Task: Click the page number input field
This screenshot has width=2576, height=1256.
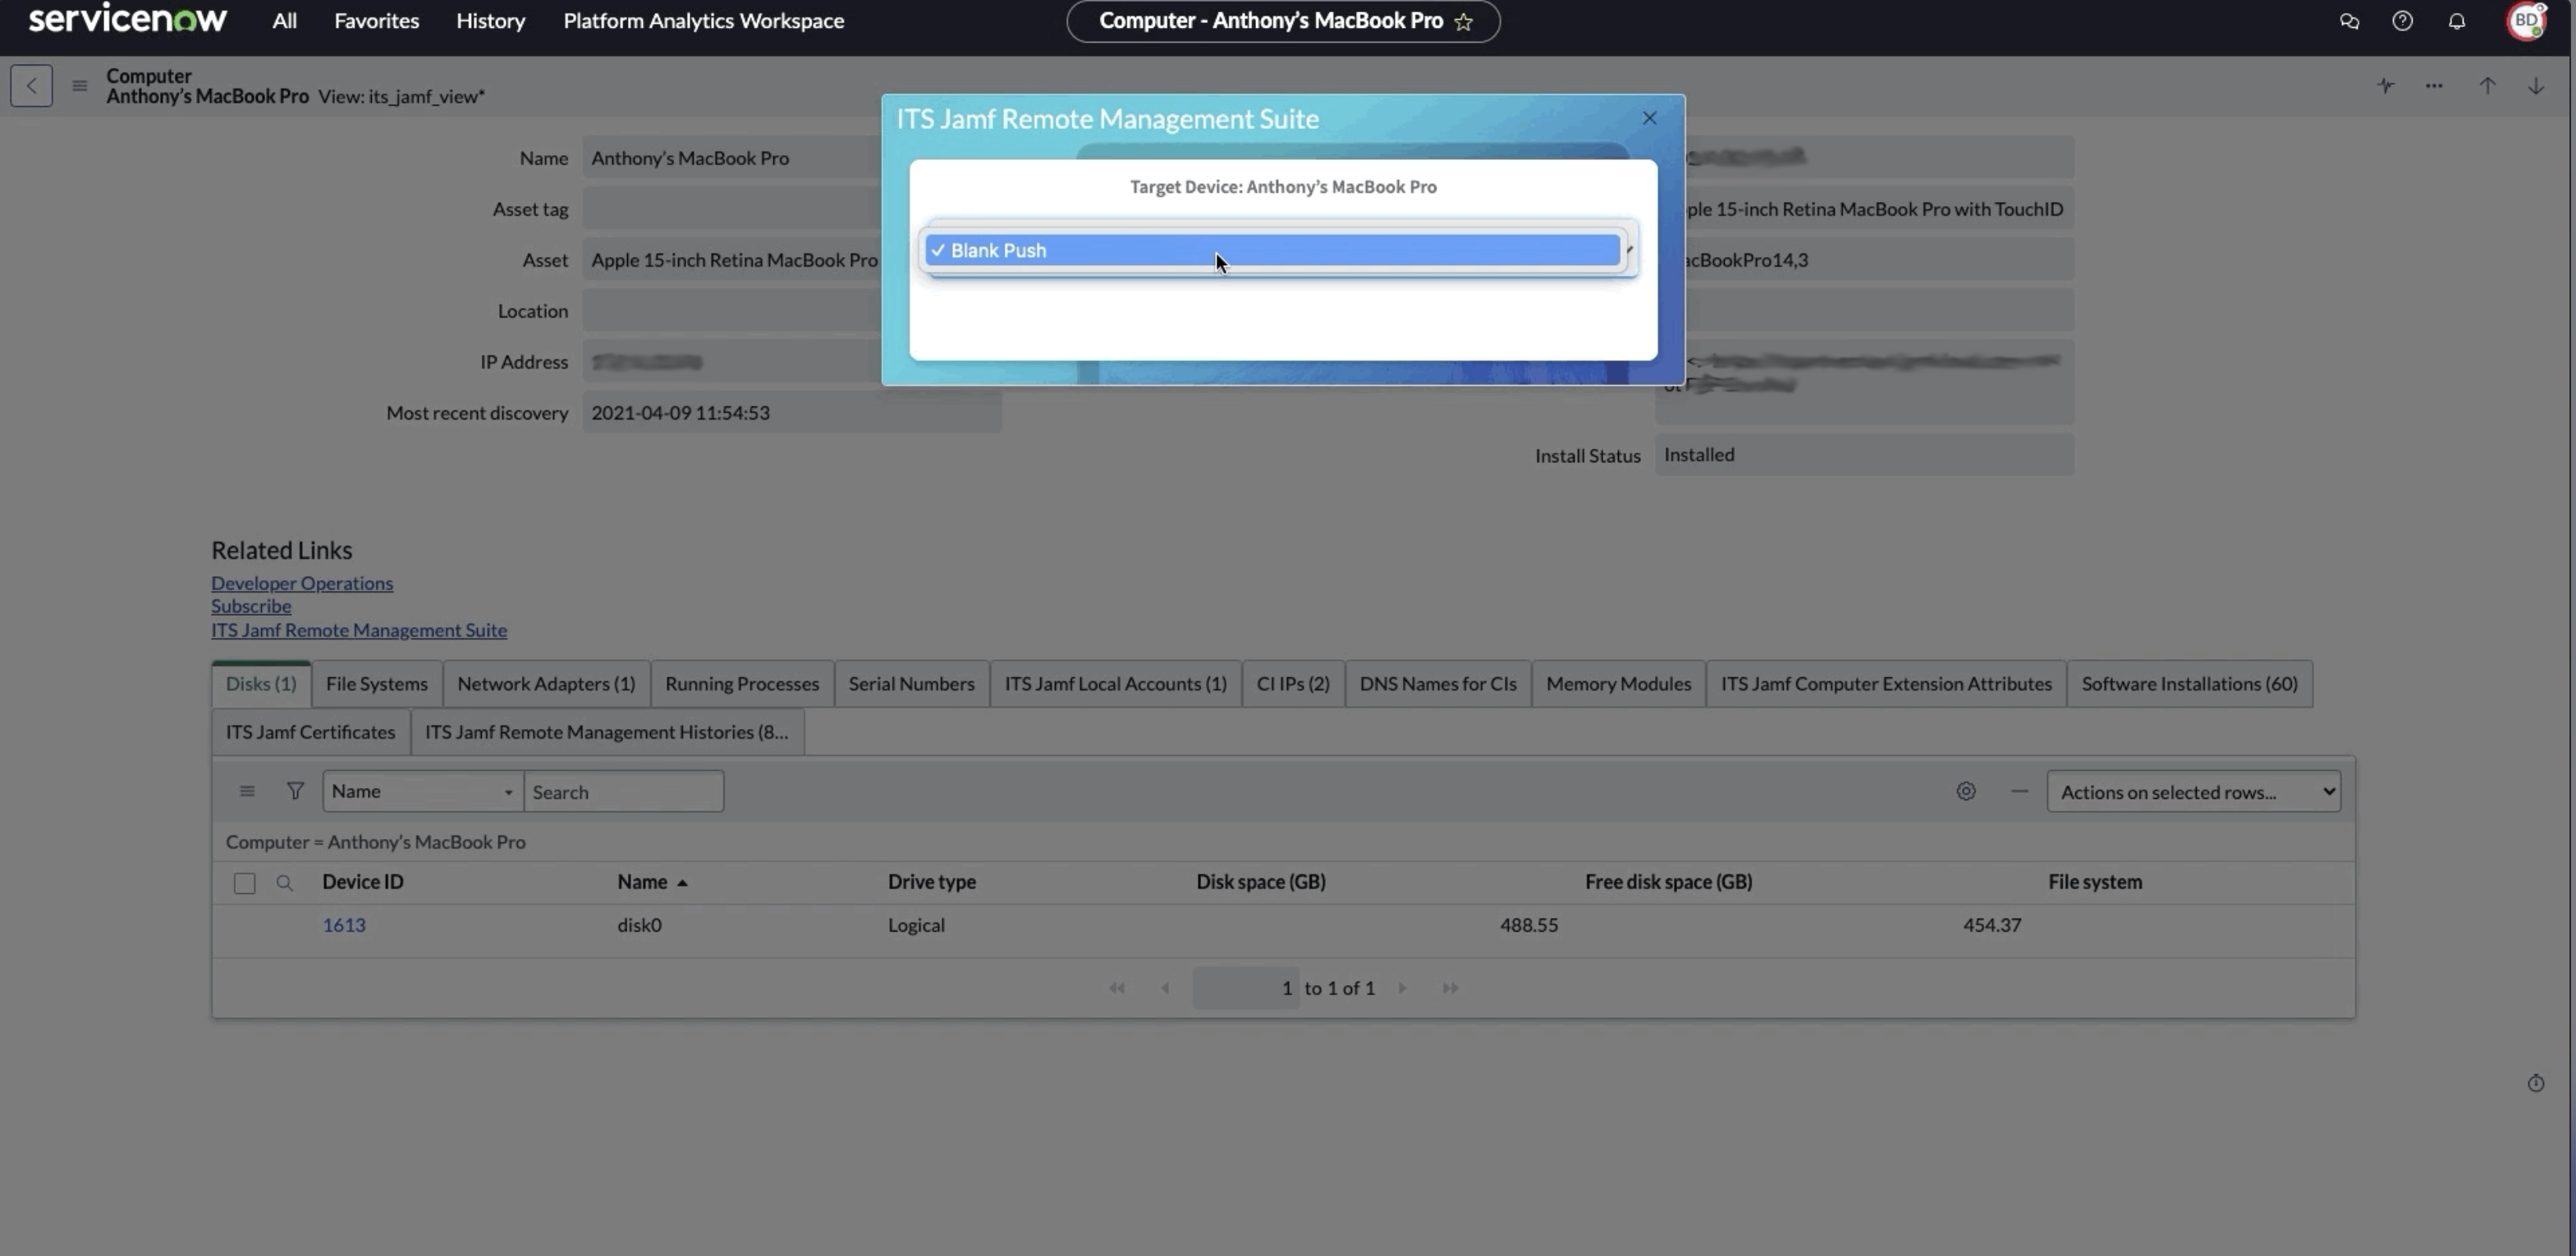Action: [1245, 988]
